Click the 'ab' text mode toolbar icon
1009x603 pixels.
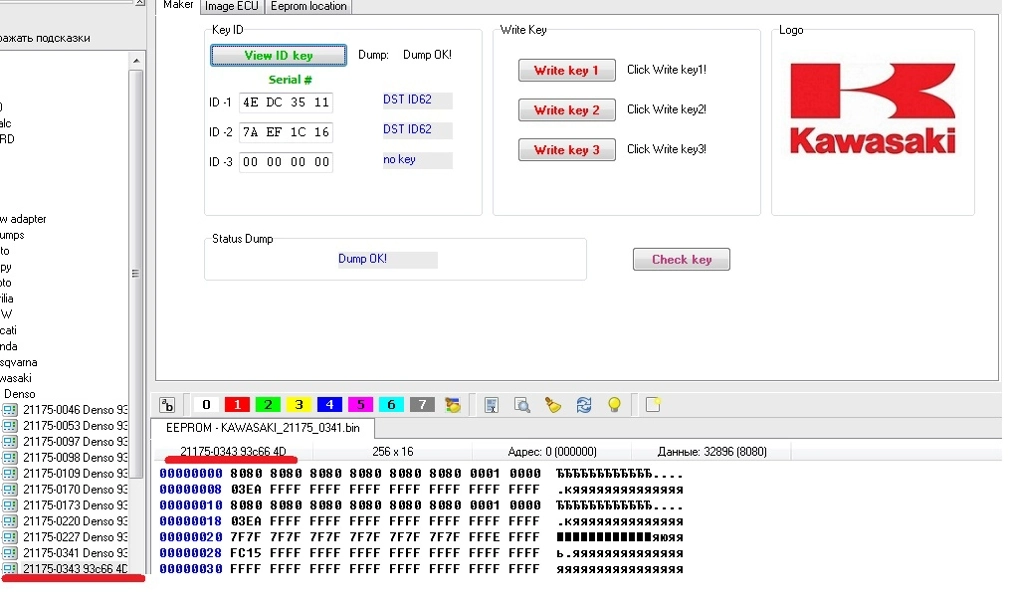tap(167, 405)
